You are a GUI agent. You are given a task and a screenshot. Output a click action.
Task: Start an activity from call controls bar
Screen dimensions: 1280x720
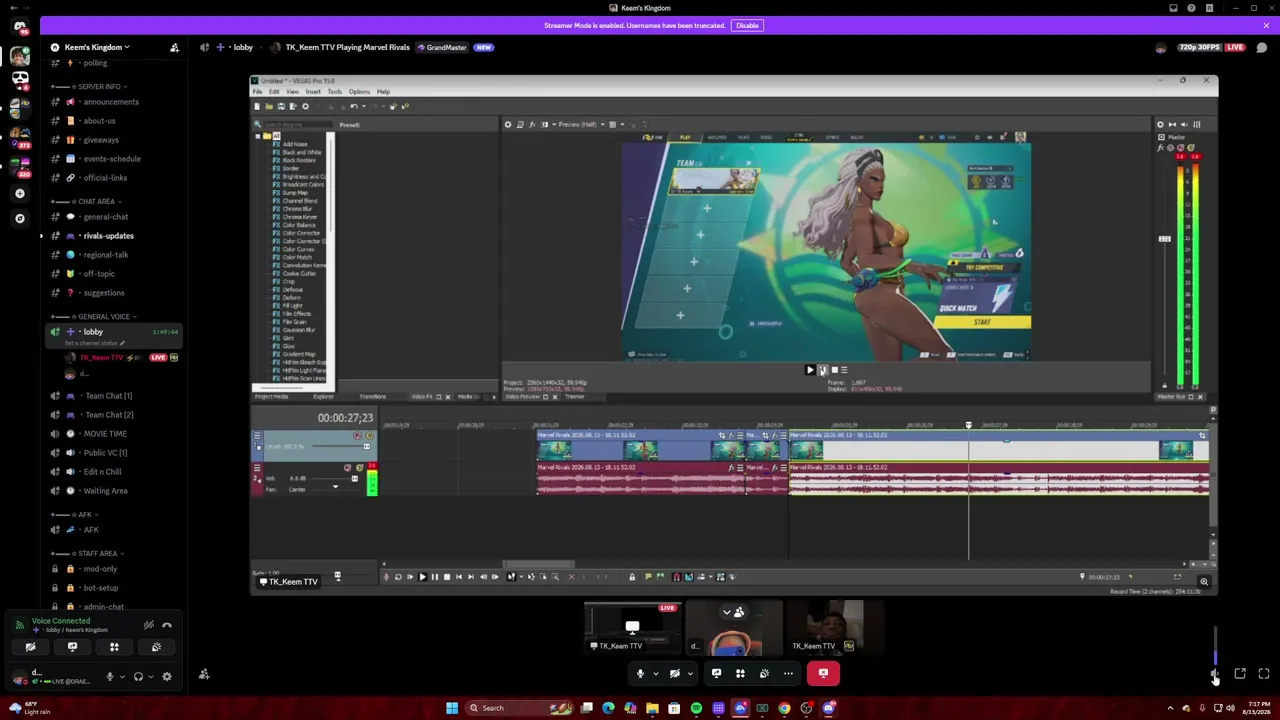[740, 673]
